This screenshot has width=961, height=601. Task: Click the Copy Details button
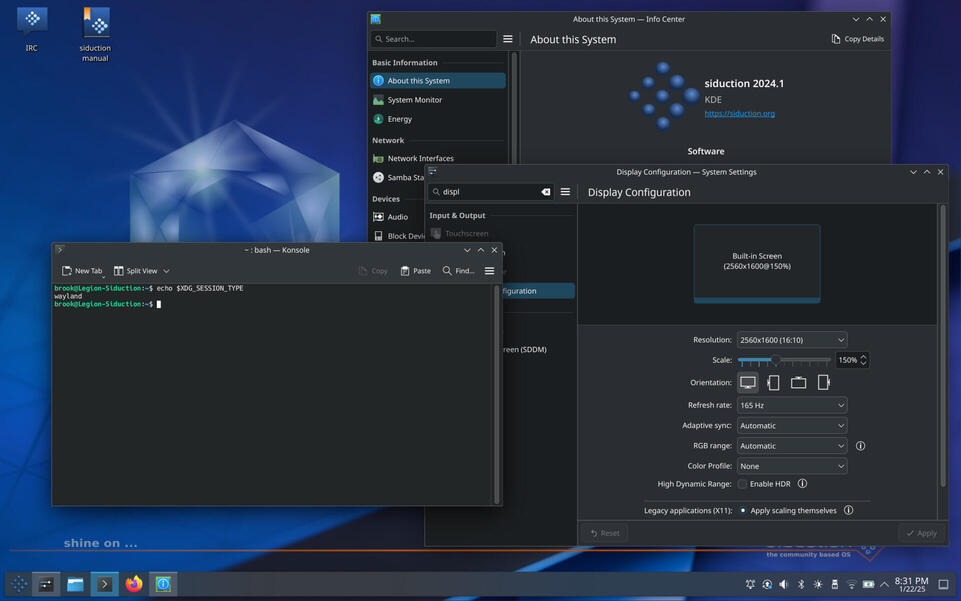tap(857, 39)
